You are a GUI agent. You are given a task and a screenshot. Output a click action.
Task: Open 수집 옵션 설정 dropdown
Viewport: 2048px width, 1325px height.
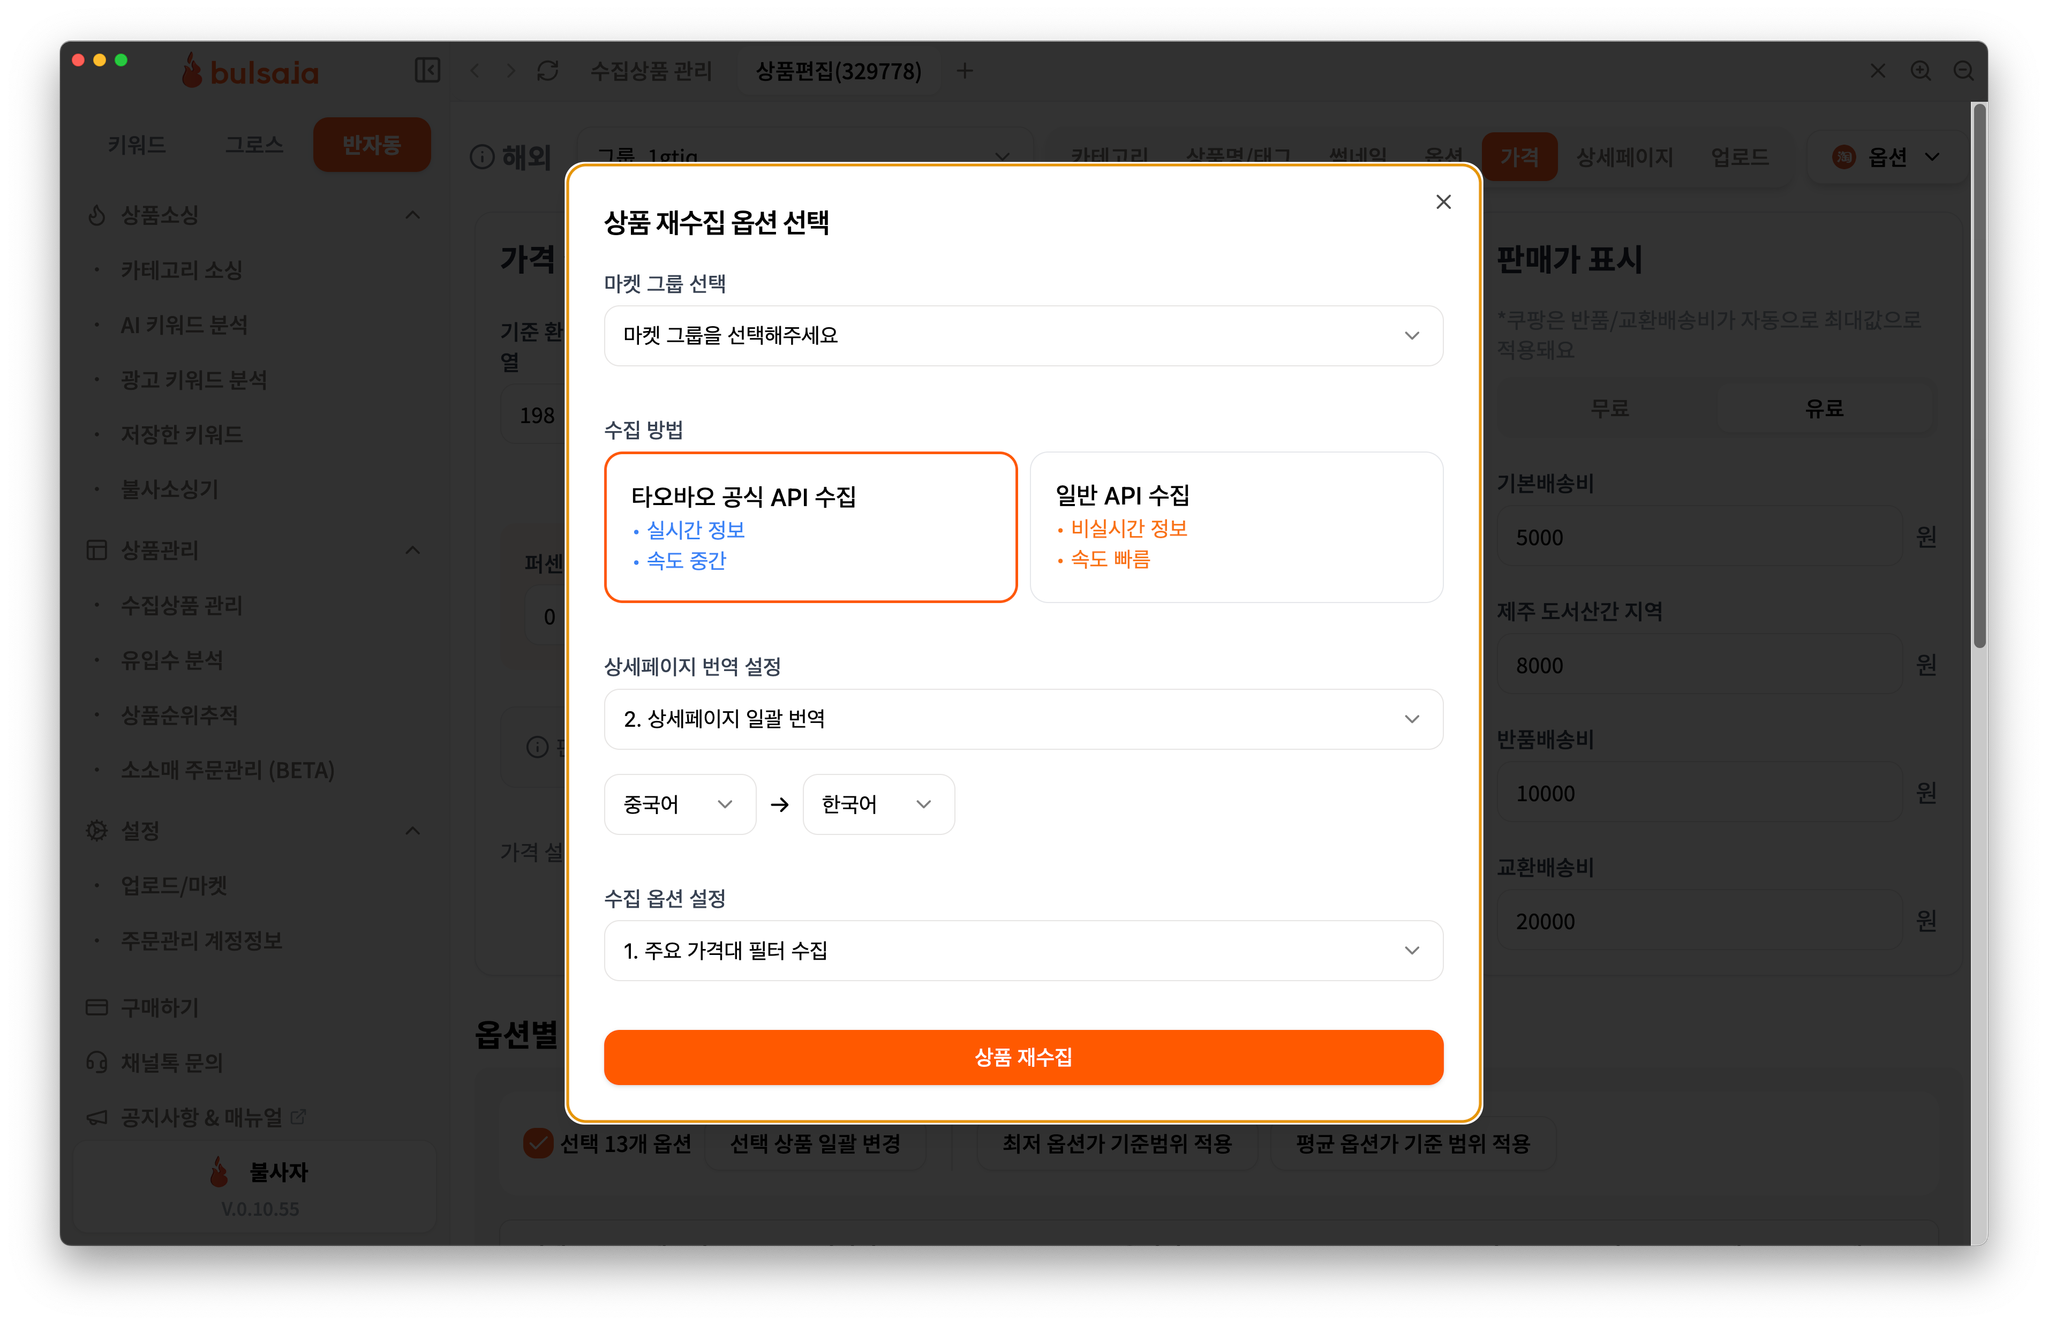(1023, 950)
